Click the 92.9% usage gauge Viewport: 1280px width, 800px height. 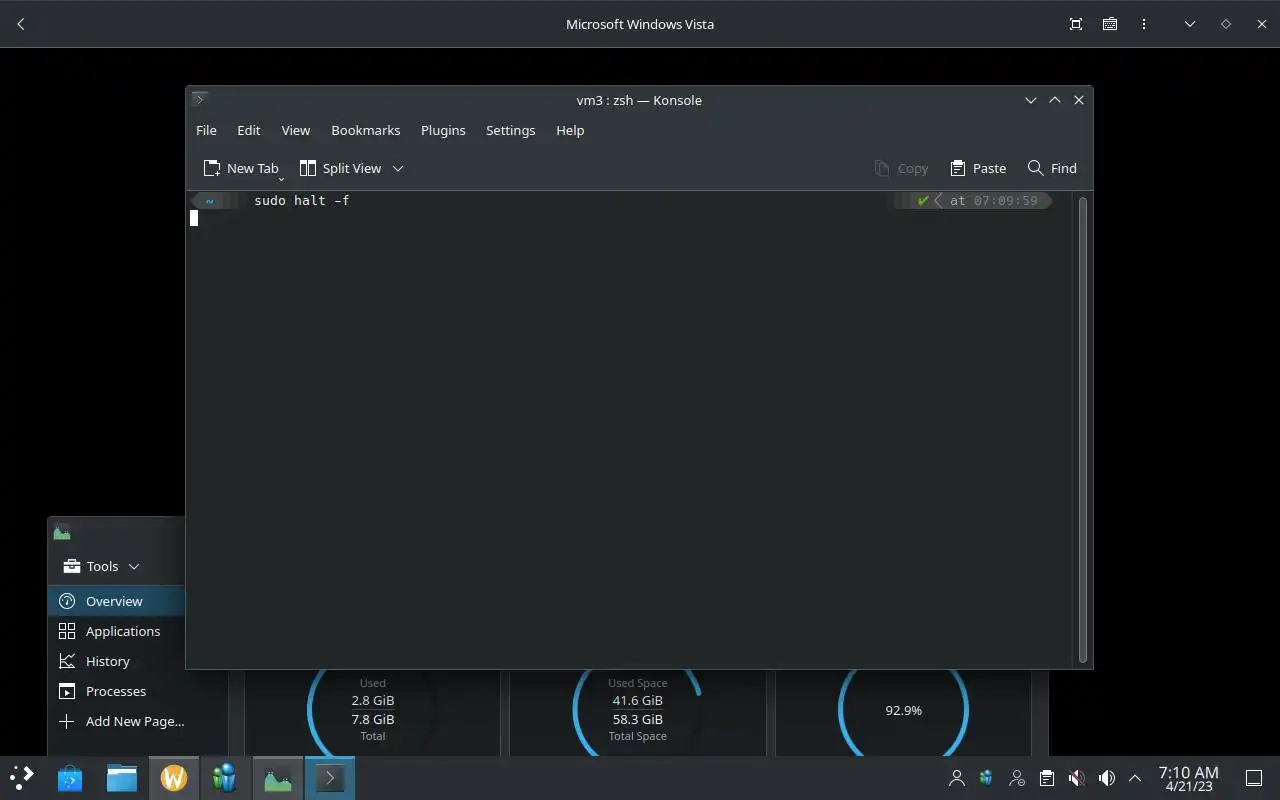[x=903, y=710]
